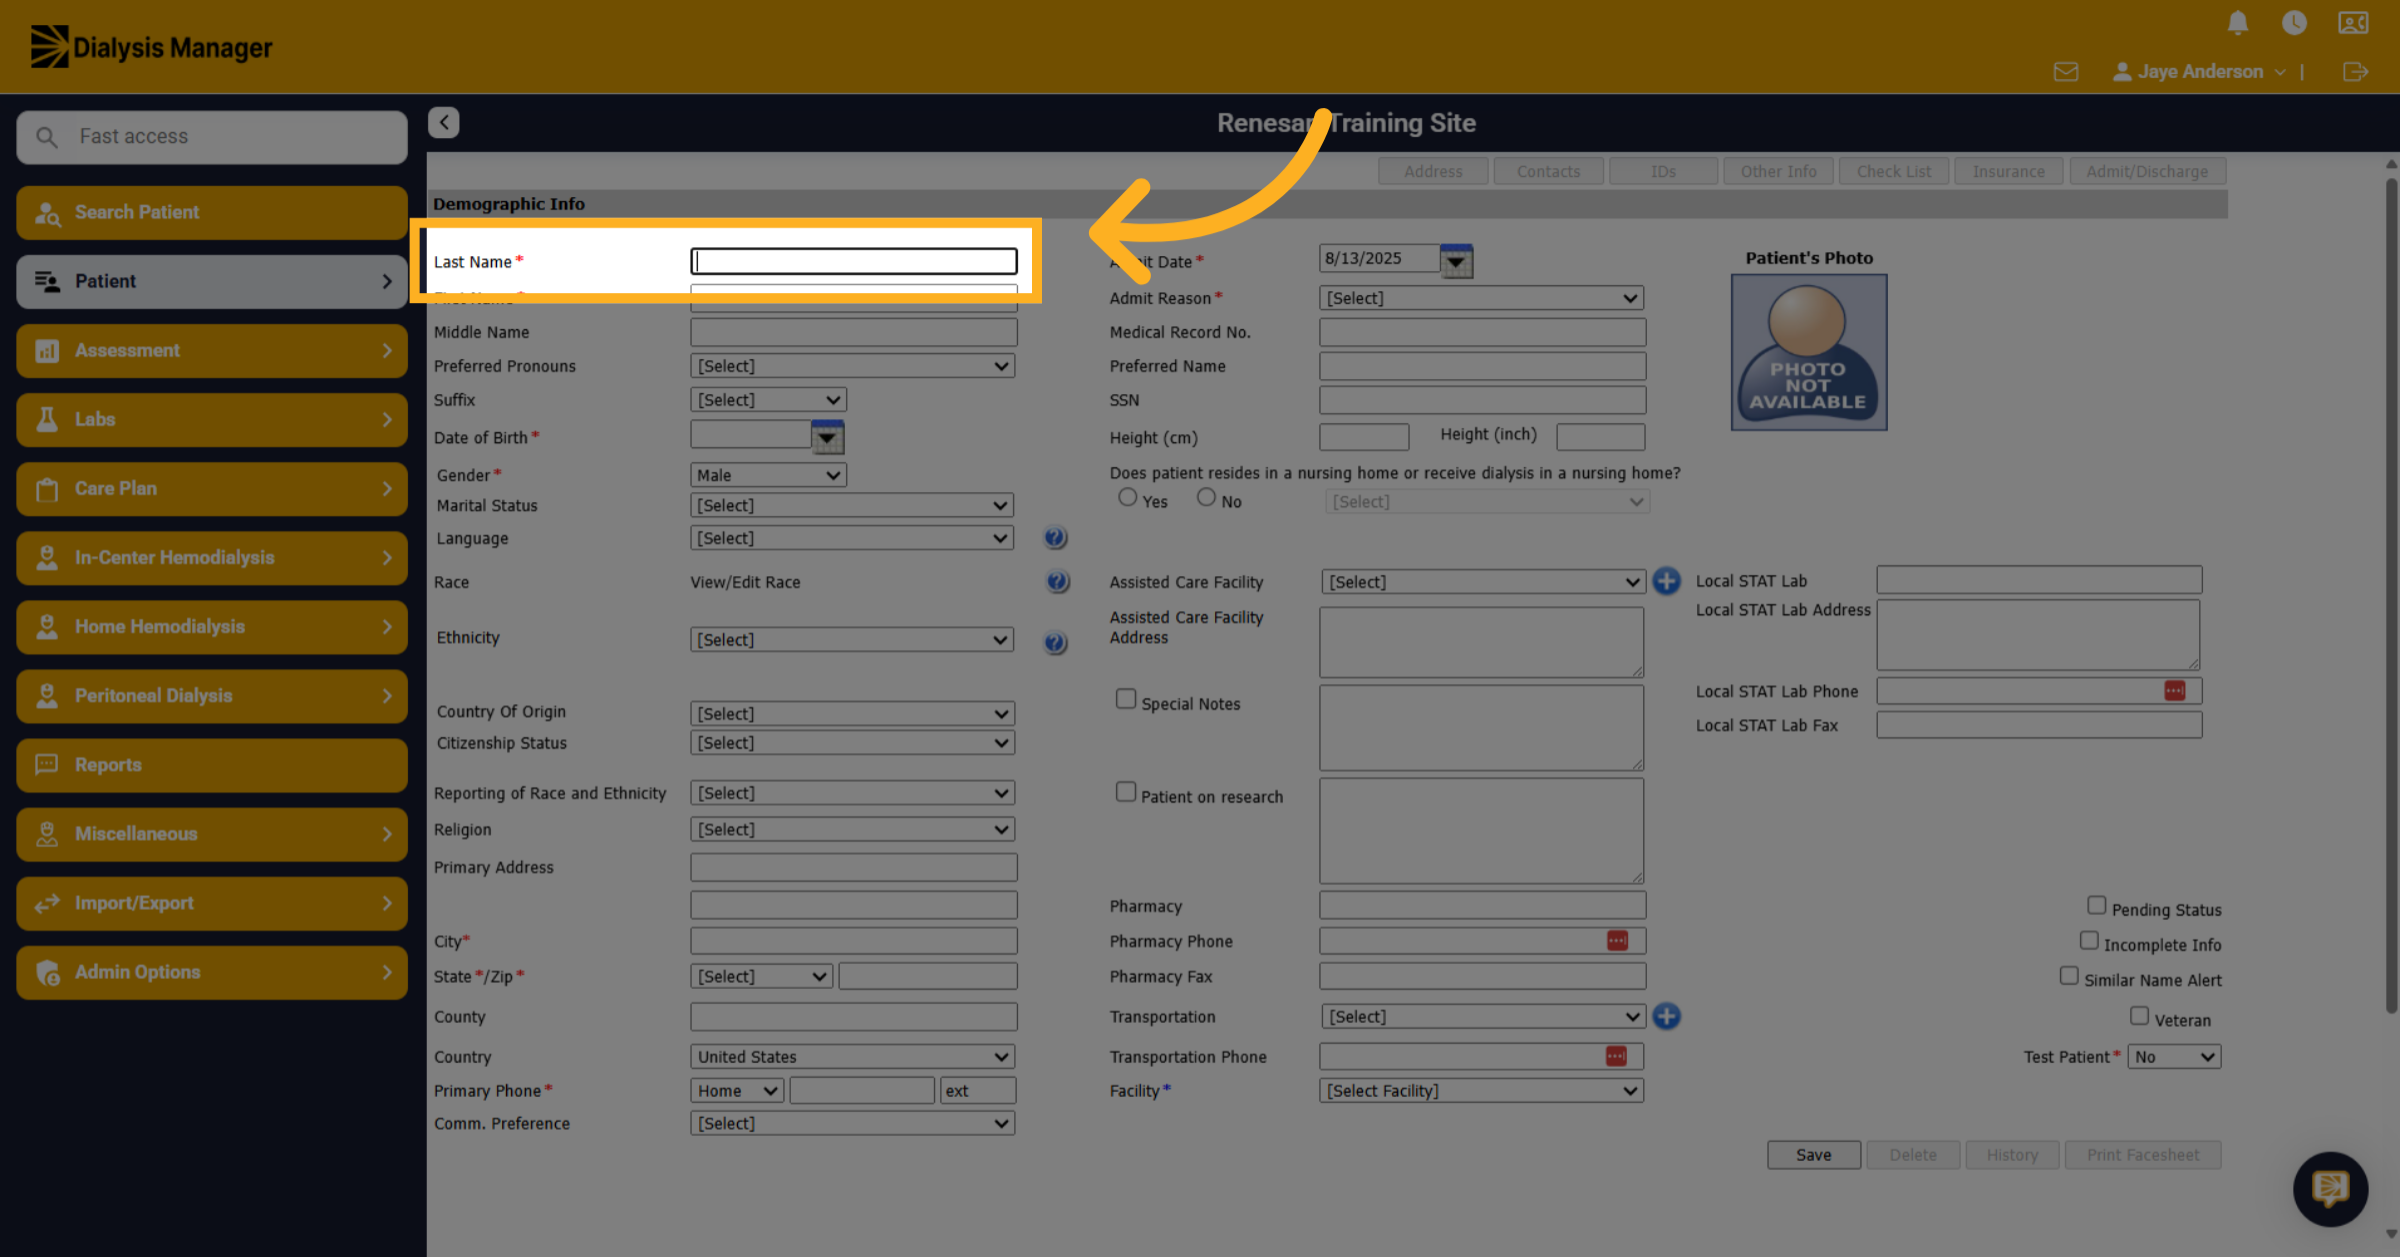The image size is (2400, 1257).
Task: Open Admit Date calendar picker
Action: 1456,261
